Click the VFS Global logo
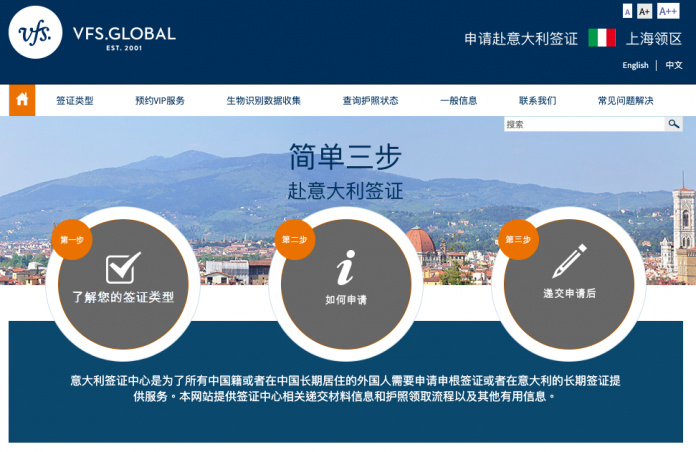Viewport: 696px width, 452px height. tap(92, 34)
